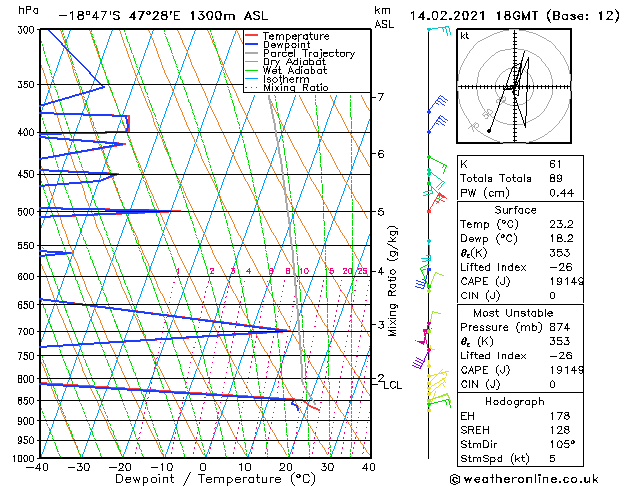
Task: Click the magenta wind barb near 700 hPa
Action: click(423, 336)
